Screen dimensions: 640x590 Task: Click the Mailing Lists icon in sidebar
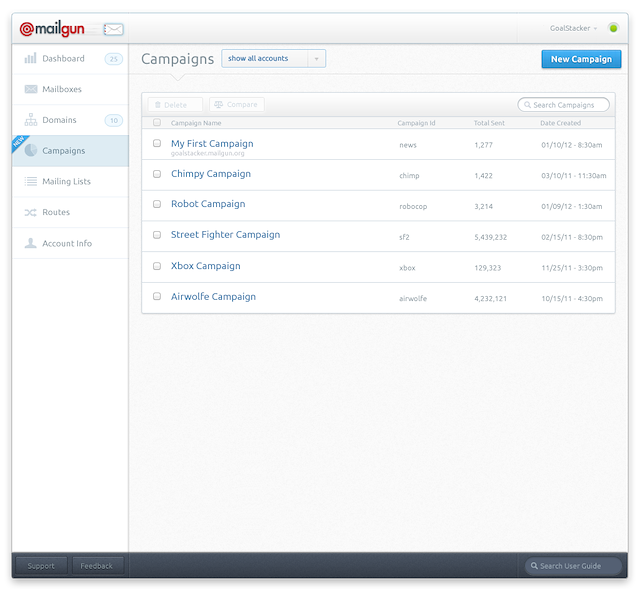point(31,182)
